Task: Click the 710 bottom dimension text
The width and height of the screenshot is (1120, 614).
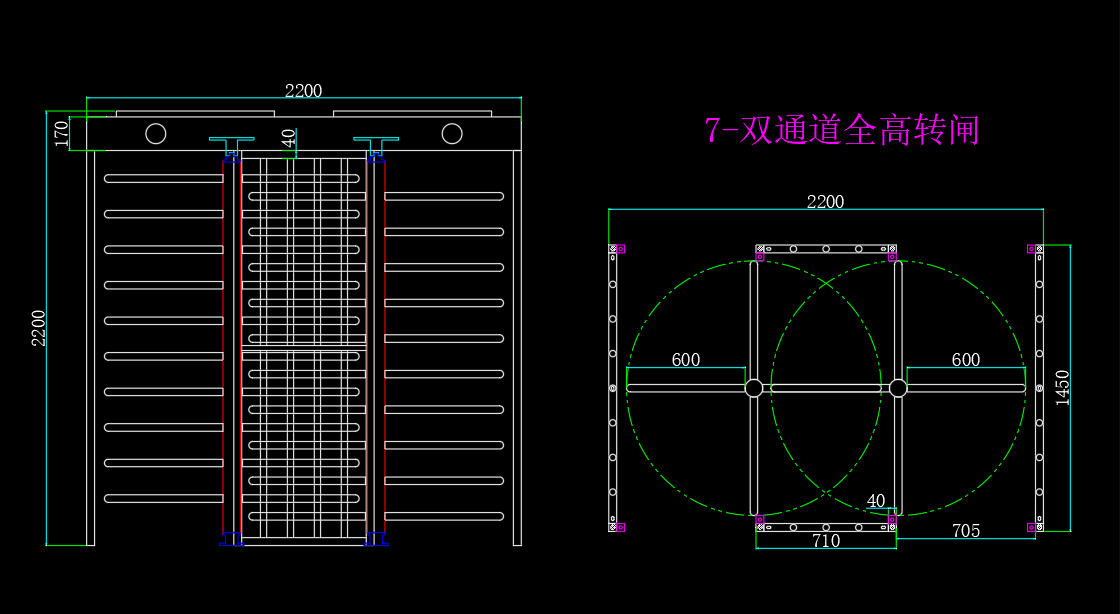Action: [826, 541]
